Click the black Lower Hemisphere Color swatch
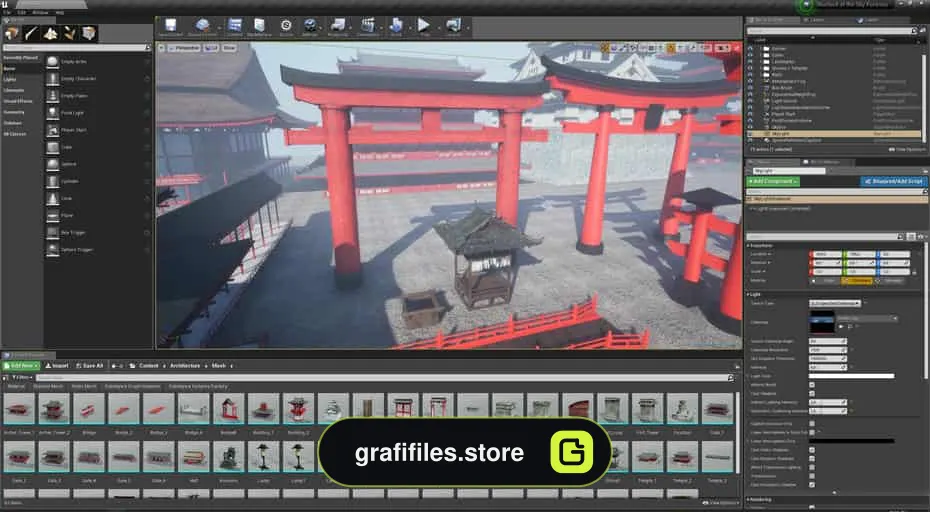The width and height of the screenshot is (930, 512). pyautogui.click(x=851, y=441)
